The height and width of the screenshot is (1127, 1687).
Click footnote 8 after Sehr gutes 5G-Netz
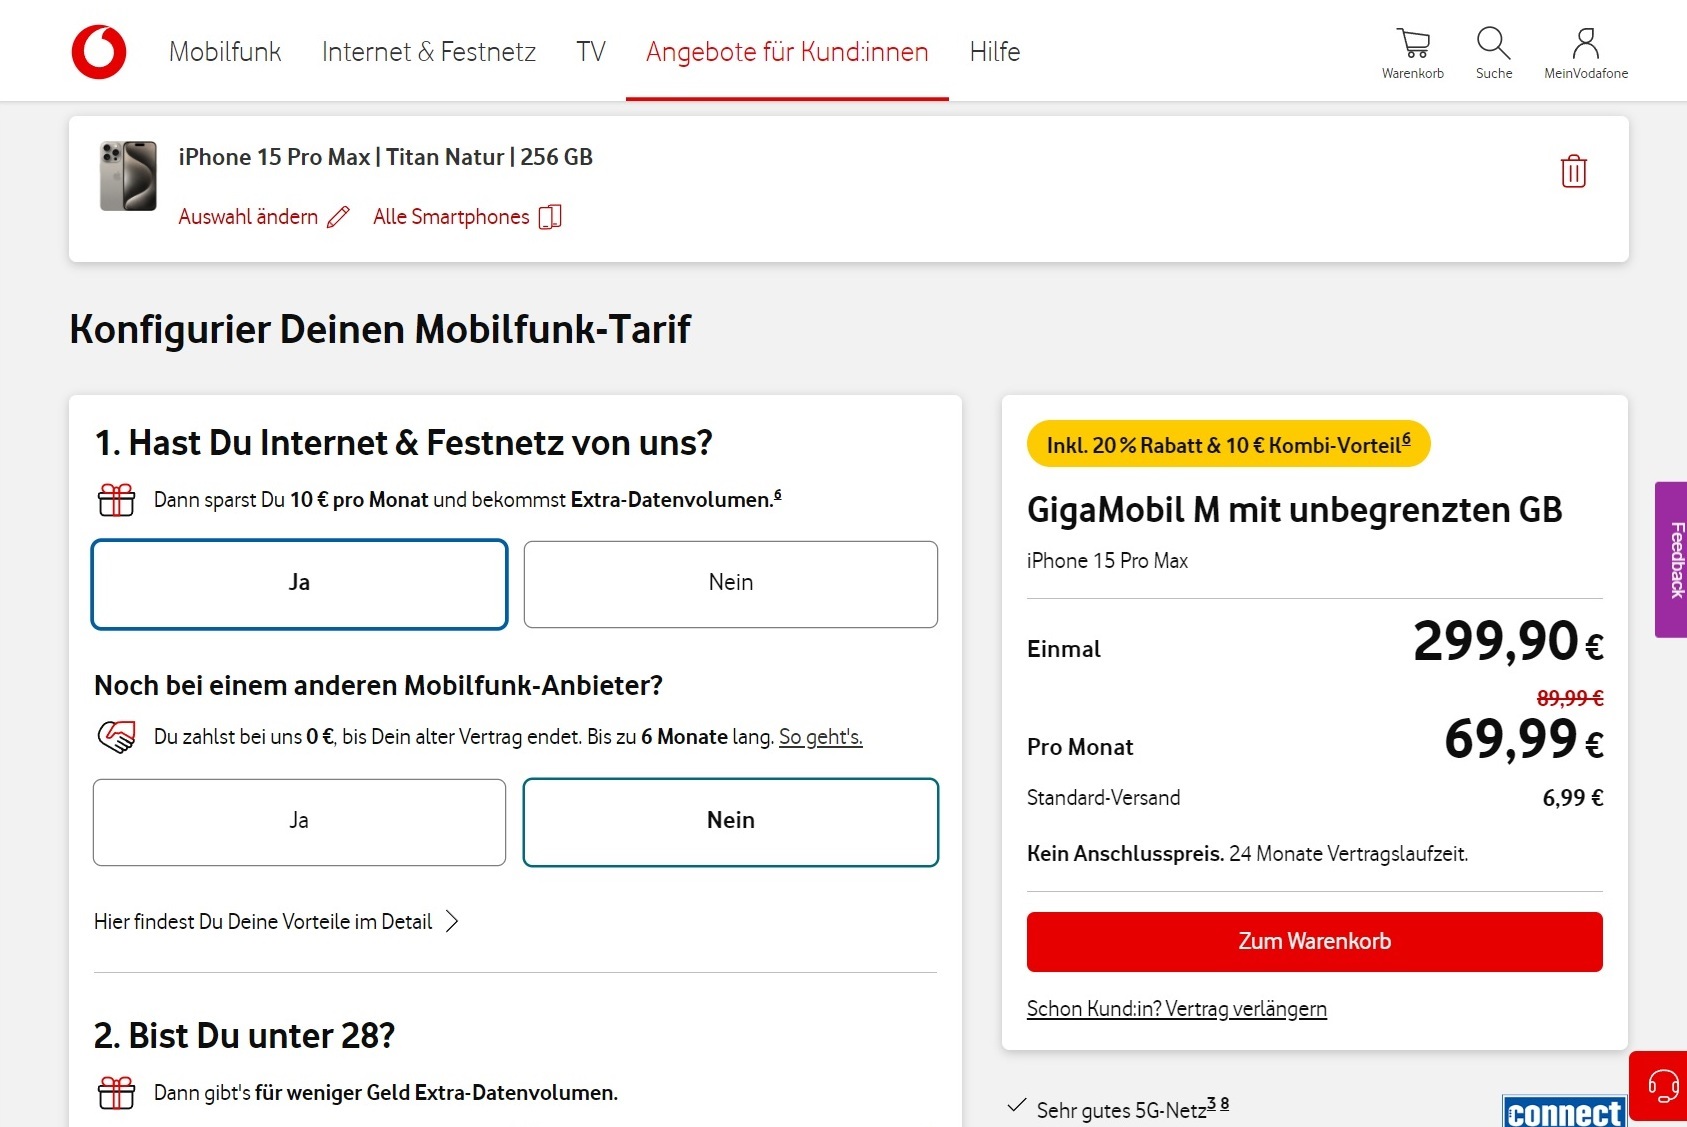tap(1224, 1104)
